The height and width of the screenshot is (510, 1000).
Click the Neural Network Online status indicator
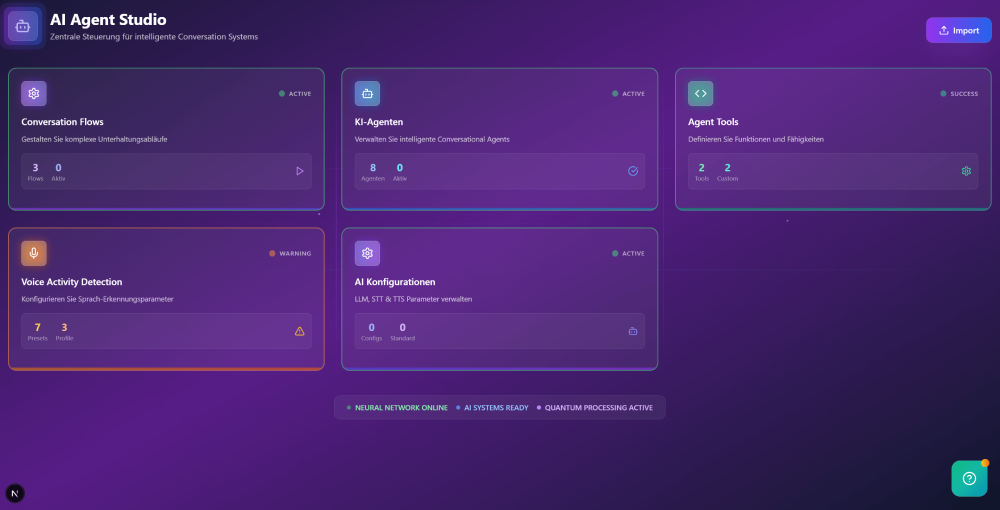[397, 408]
